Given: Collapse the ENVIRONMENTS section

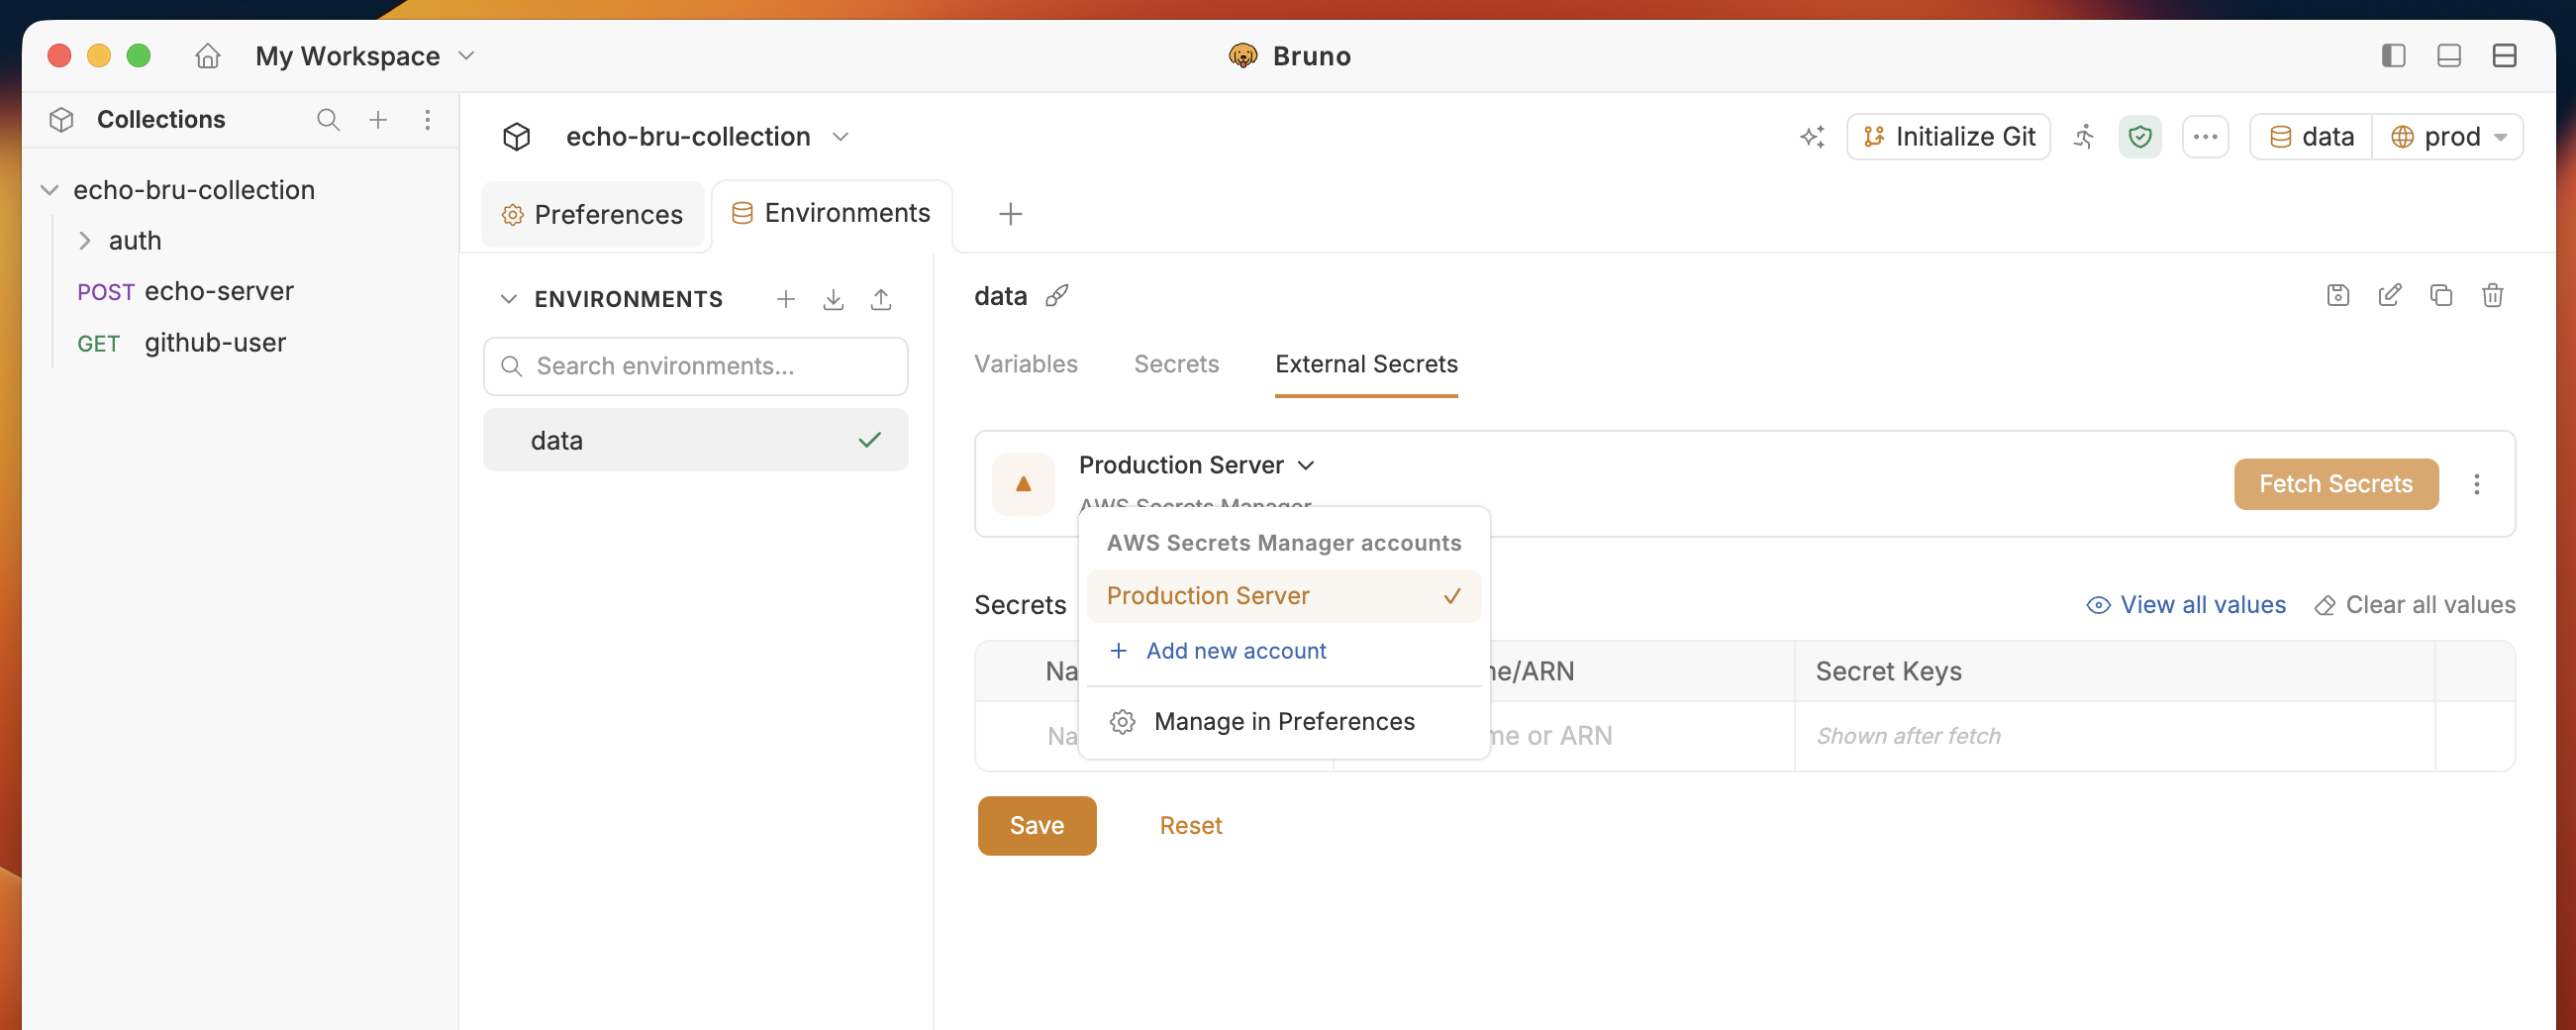Looking at the screenshot, I should [508, 299].
